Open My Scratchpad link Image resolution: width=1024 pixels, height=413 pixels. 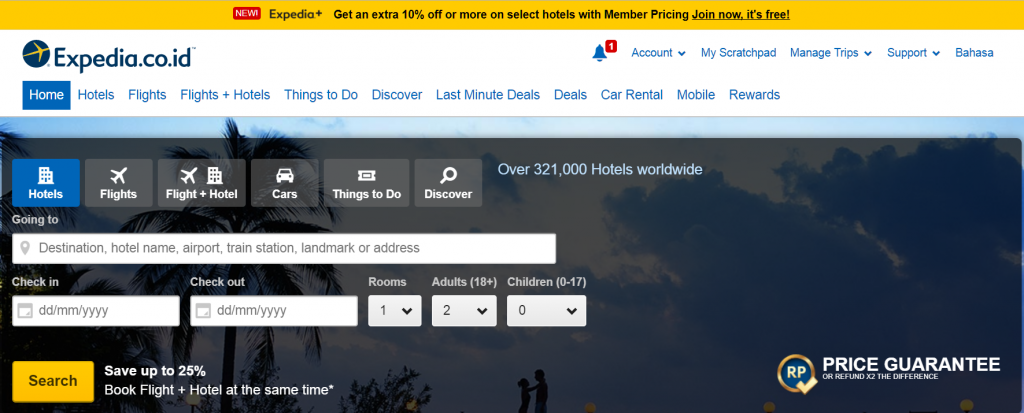click(x=739, y=53)
